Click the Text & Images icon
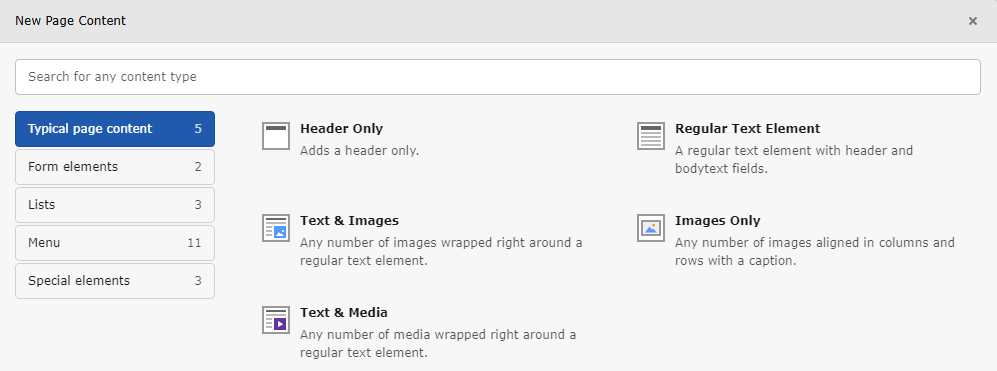 point(276,228)
